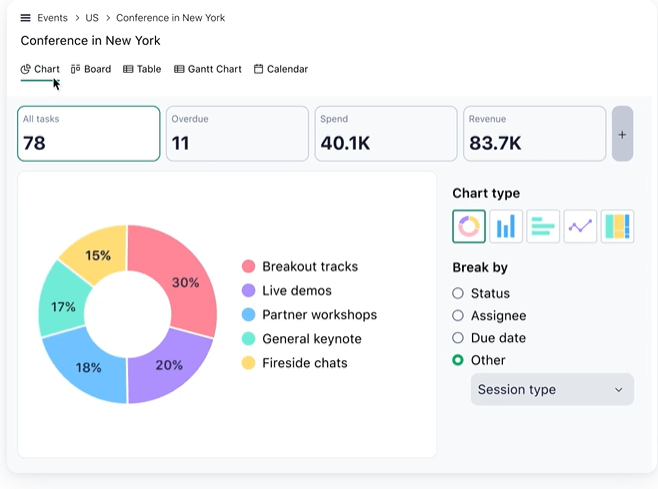Click the teal General keynote legend swatch
658x489 pixels.
pyautogui.click(x=248, y=339)
